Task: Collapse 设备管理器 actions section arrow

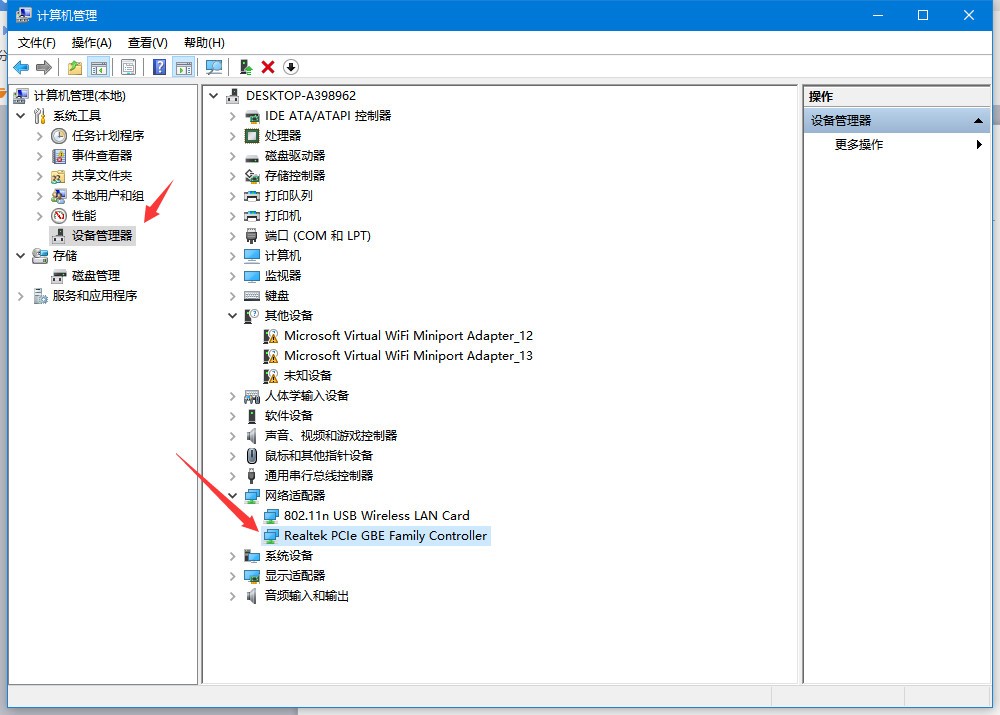Action: pyautogui.click(x=978, y=121)
